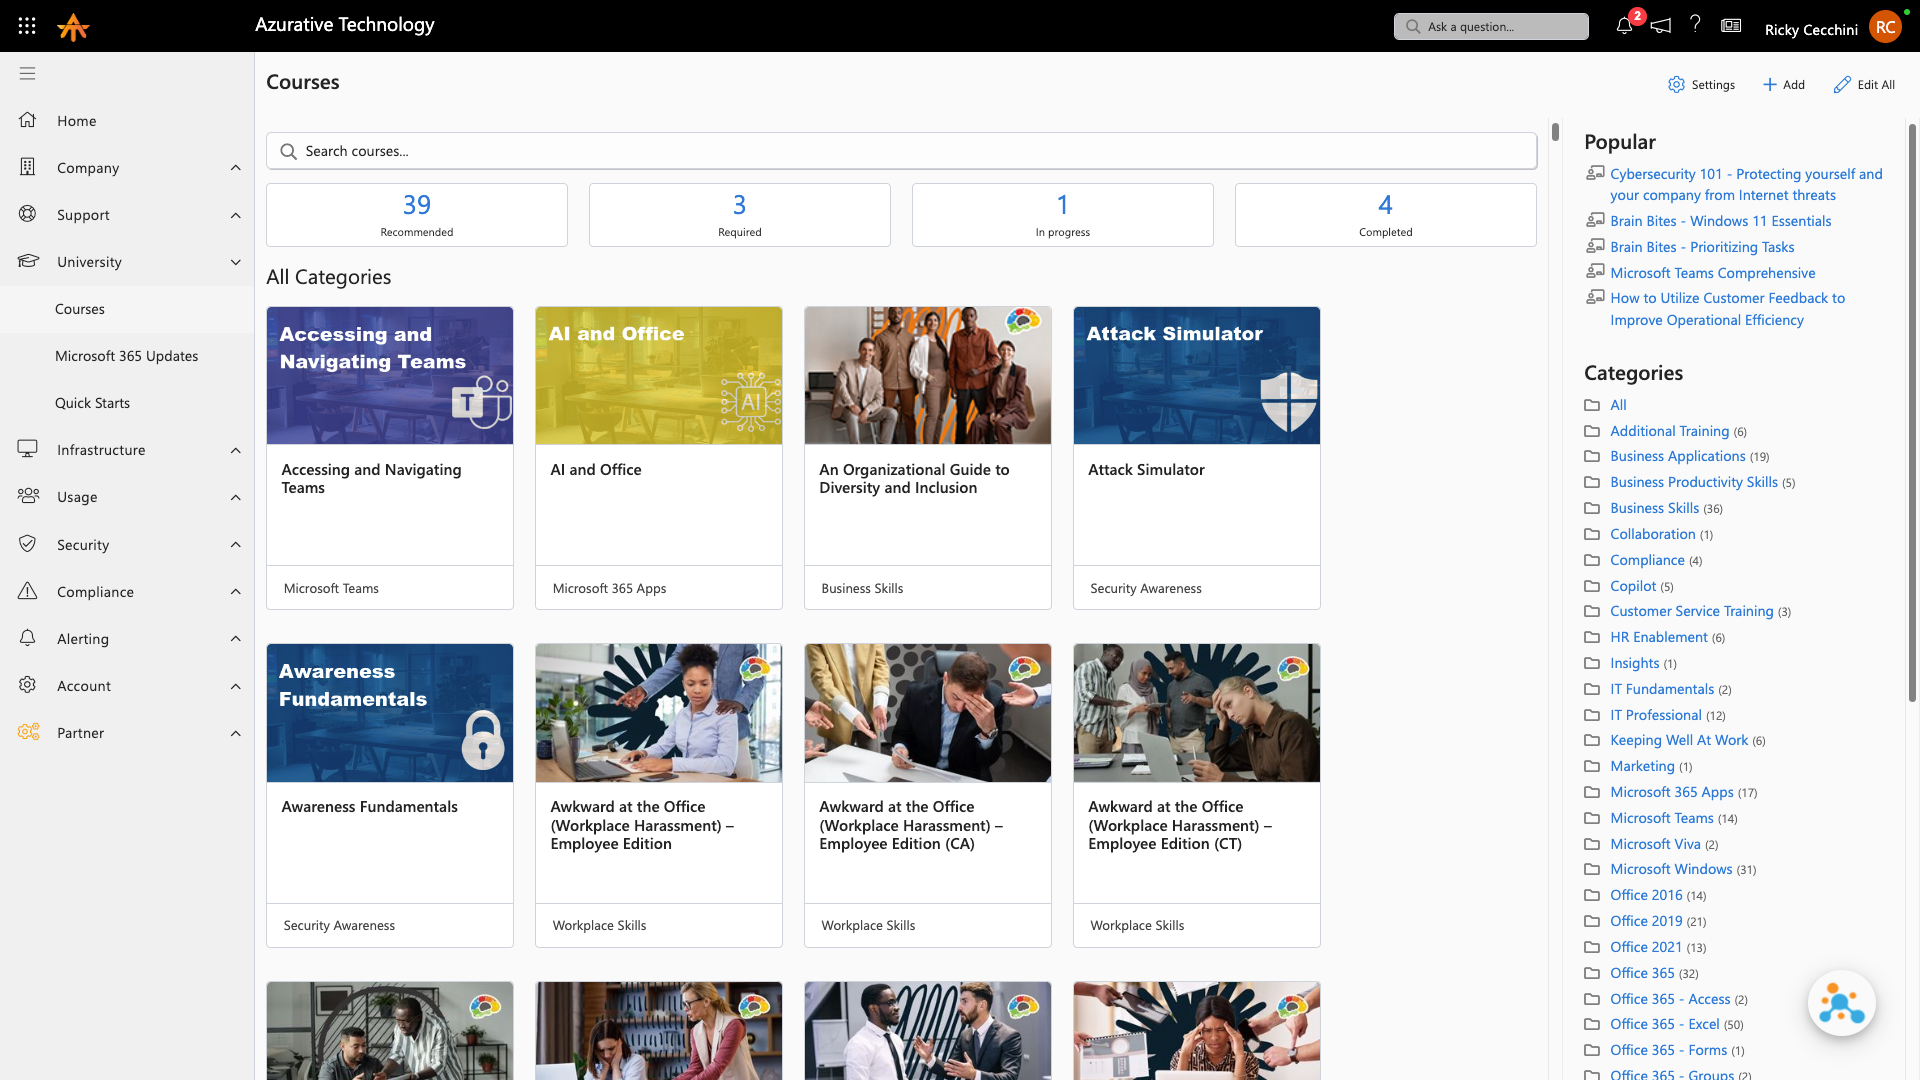Expand the Compliance menu chevron

[236, 591]
